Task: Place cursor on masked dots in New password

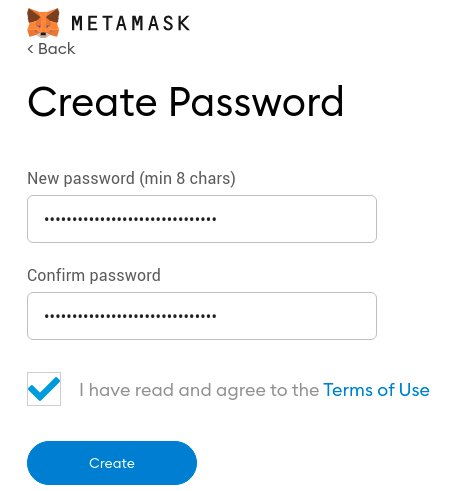Action: (x=131, y=219)
